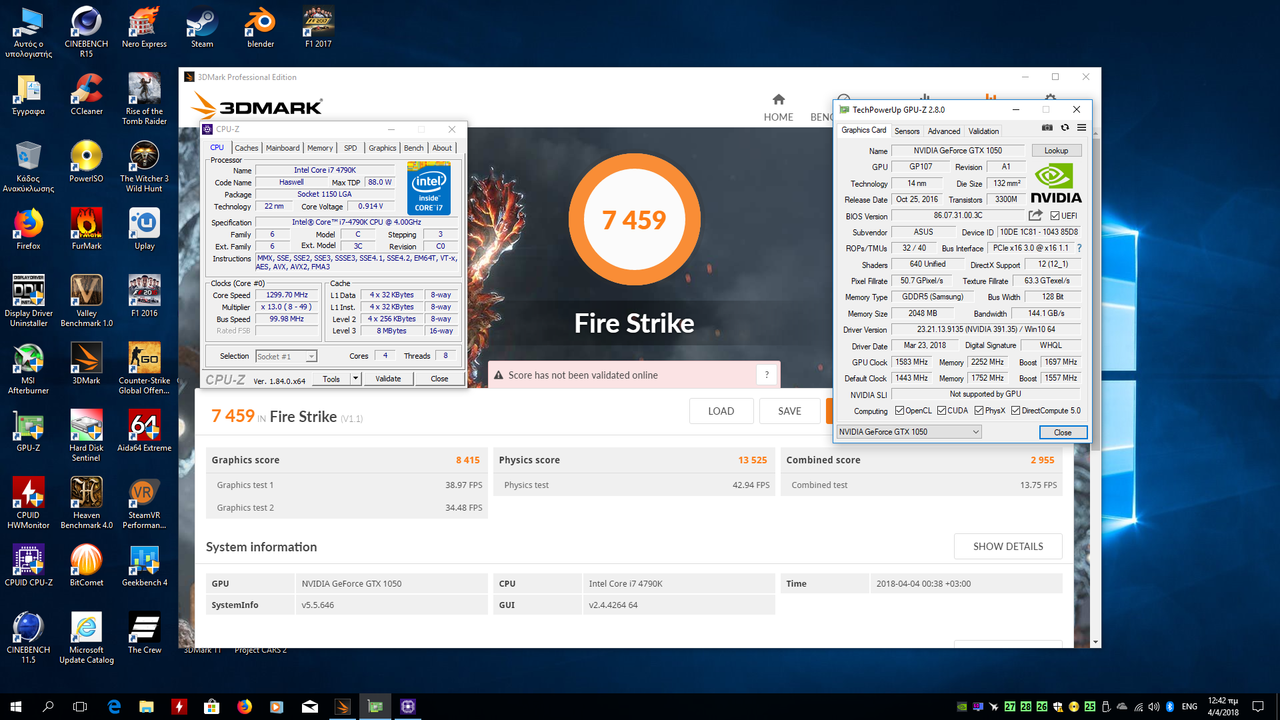1280x720 pixels.
Task: Open the Bench tab in CPU-Z
Action: pos(413,148)
